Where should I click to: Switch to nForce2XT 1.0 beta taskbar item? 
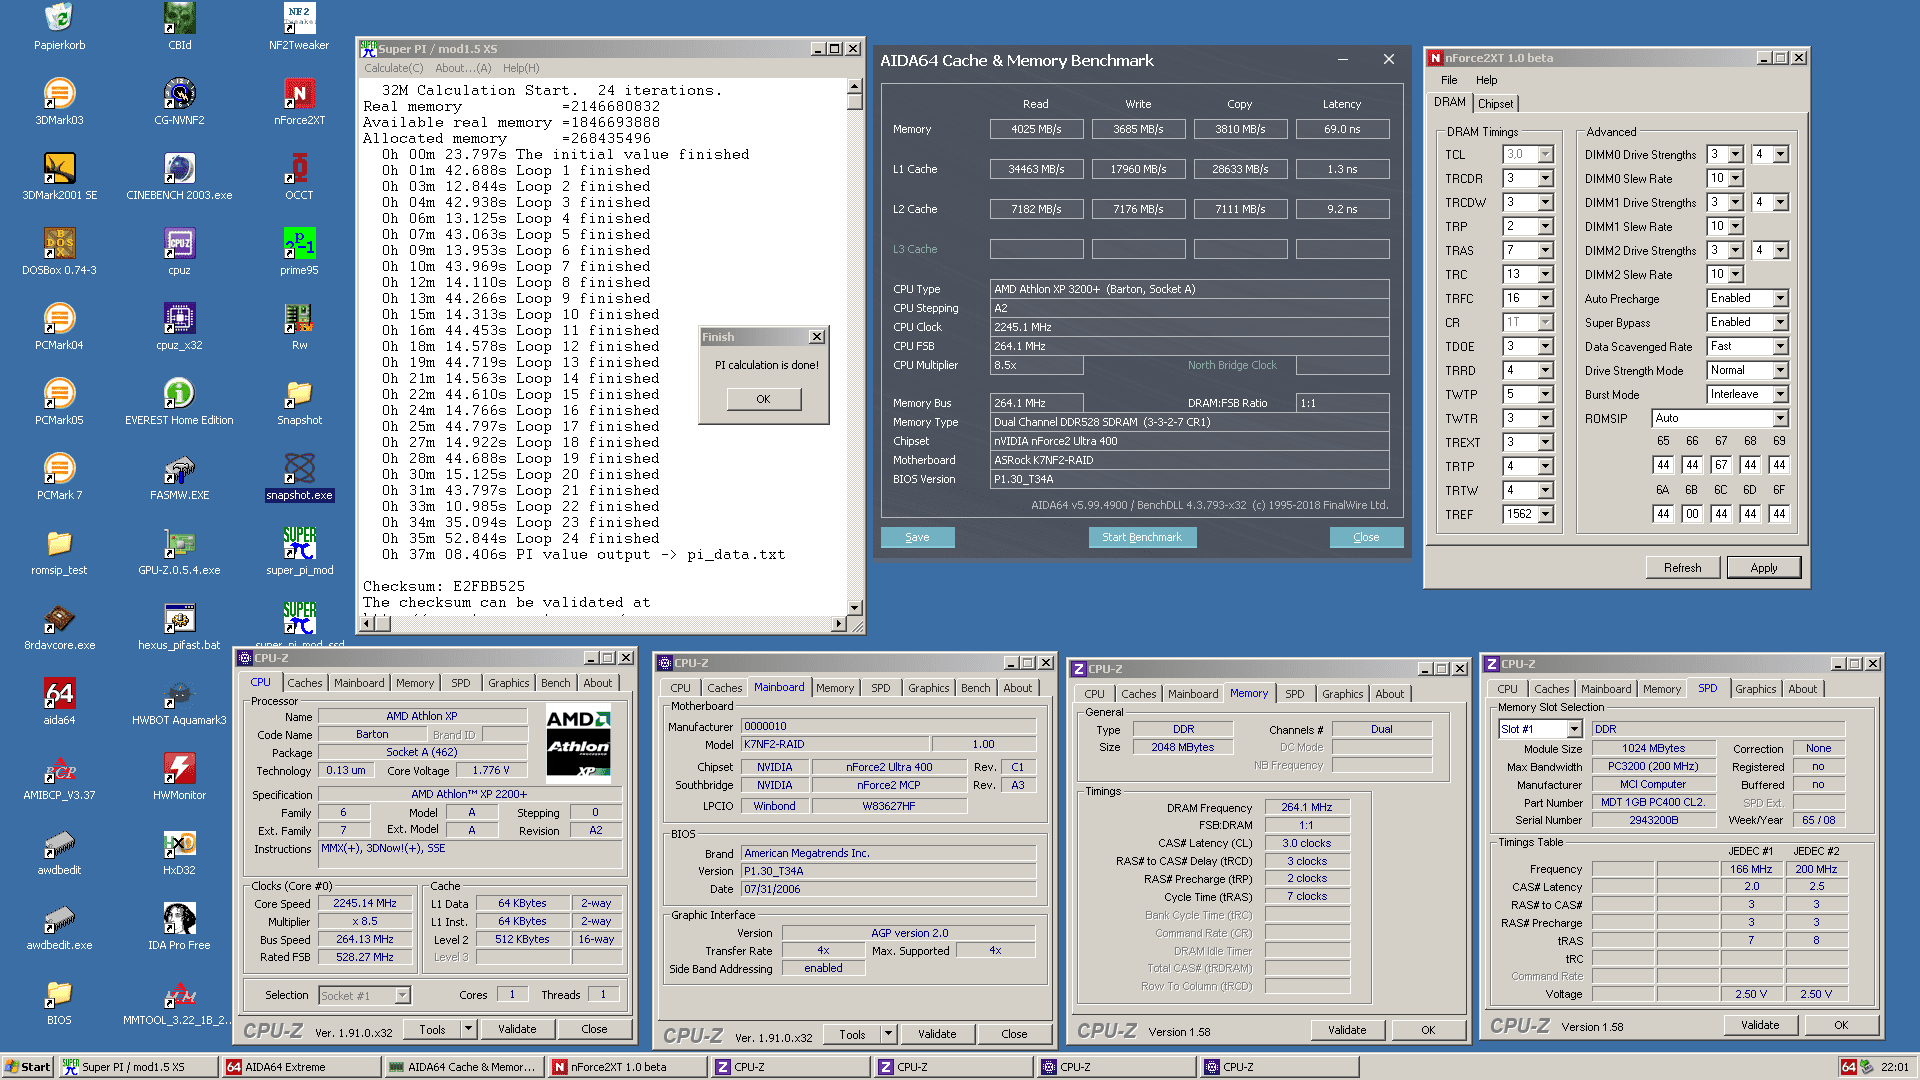(626, 1067)
